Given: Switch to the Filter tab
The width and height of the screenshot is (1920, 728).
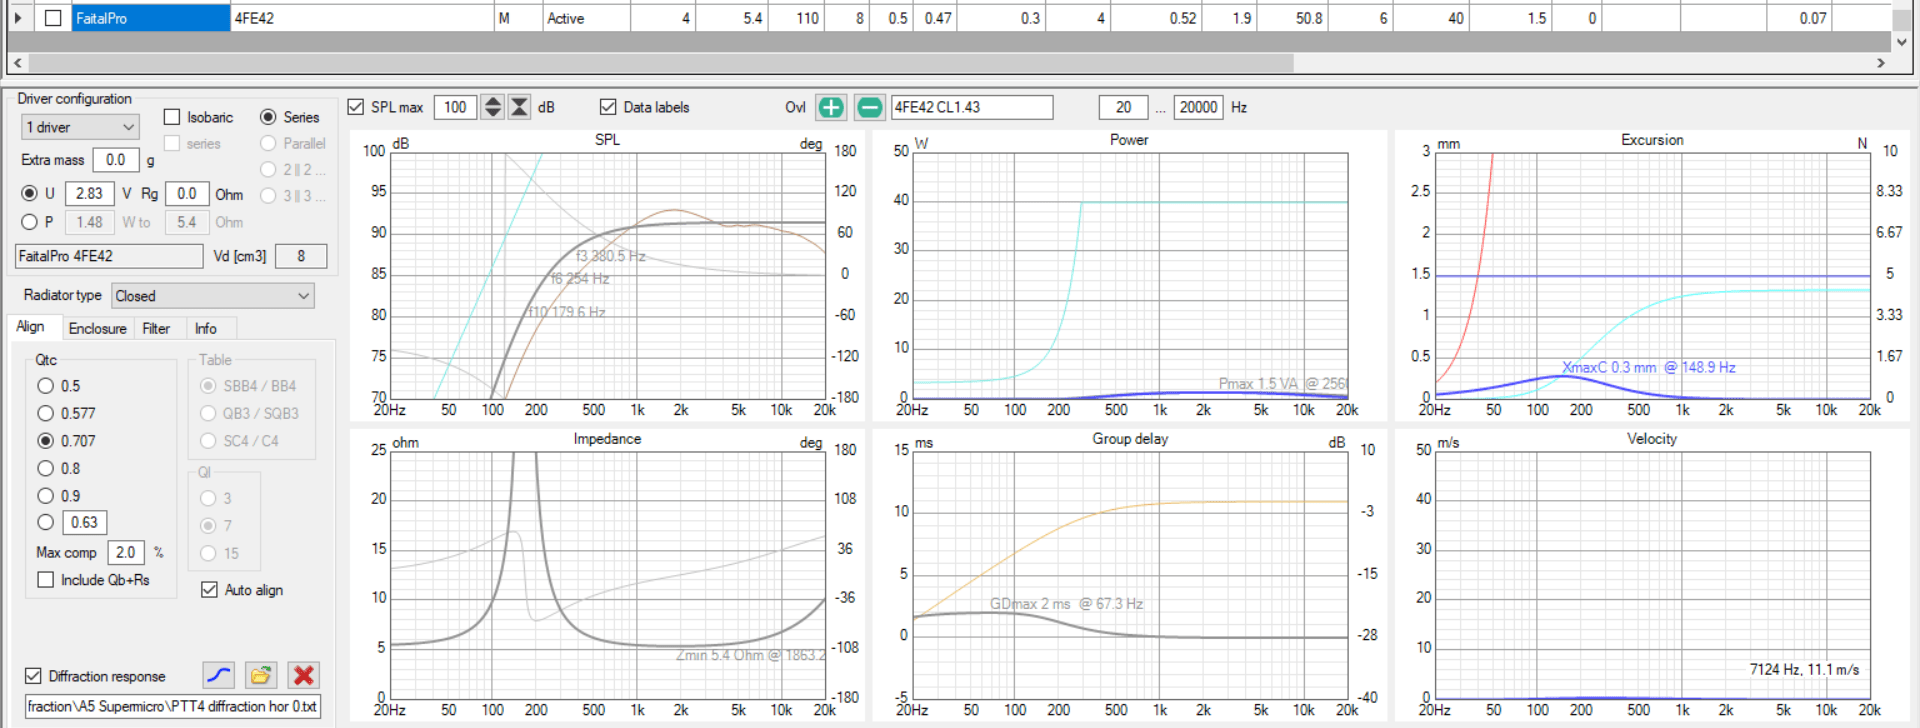Looking at the screenshot, I should click(156, 328).
